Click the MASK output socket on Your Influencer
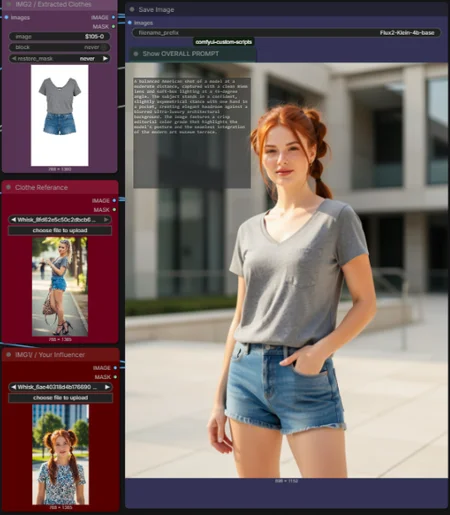The image size is (450, 515). (x=115, y=377)
